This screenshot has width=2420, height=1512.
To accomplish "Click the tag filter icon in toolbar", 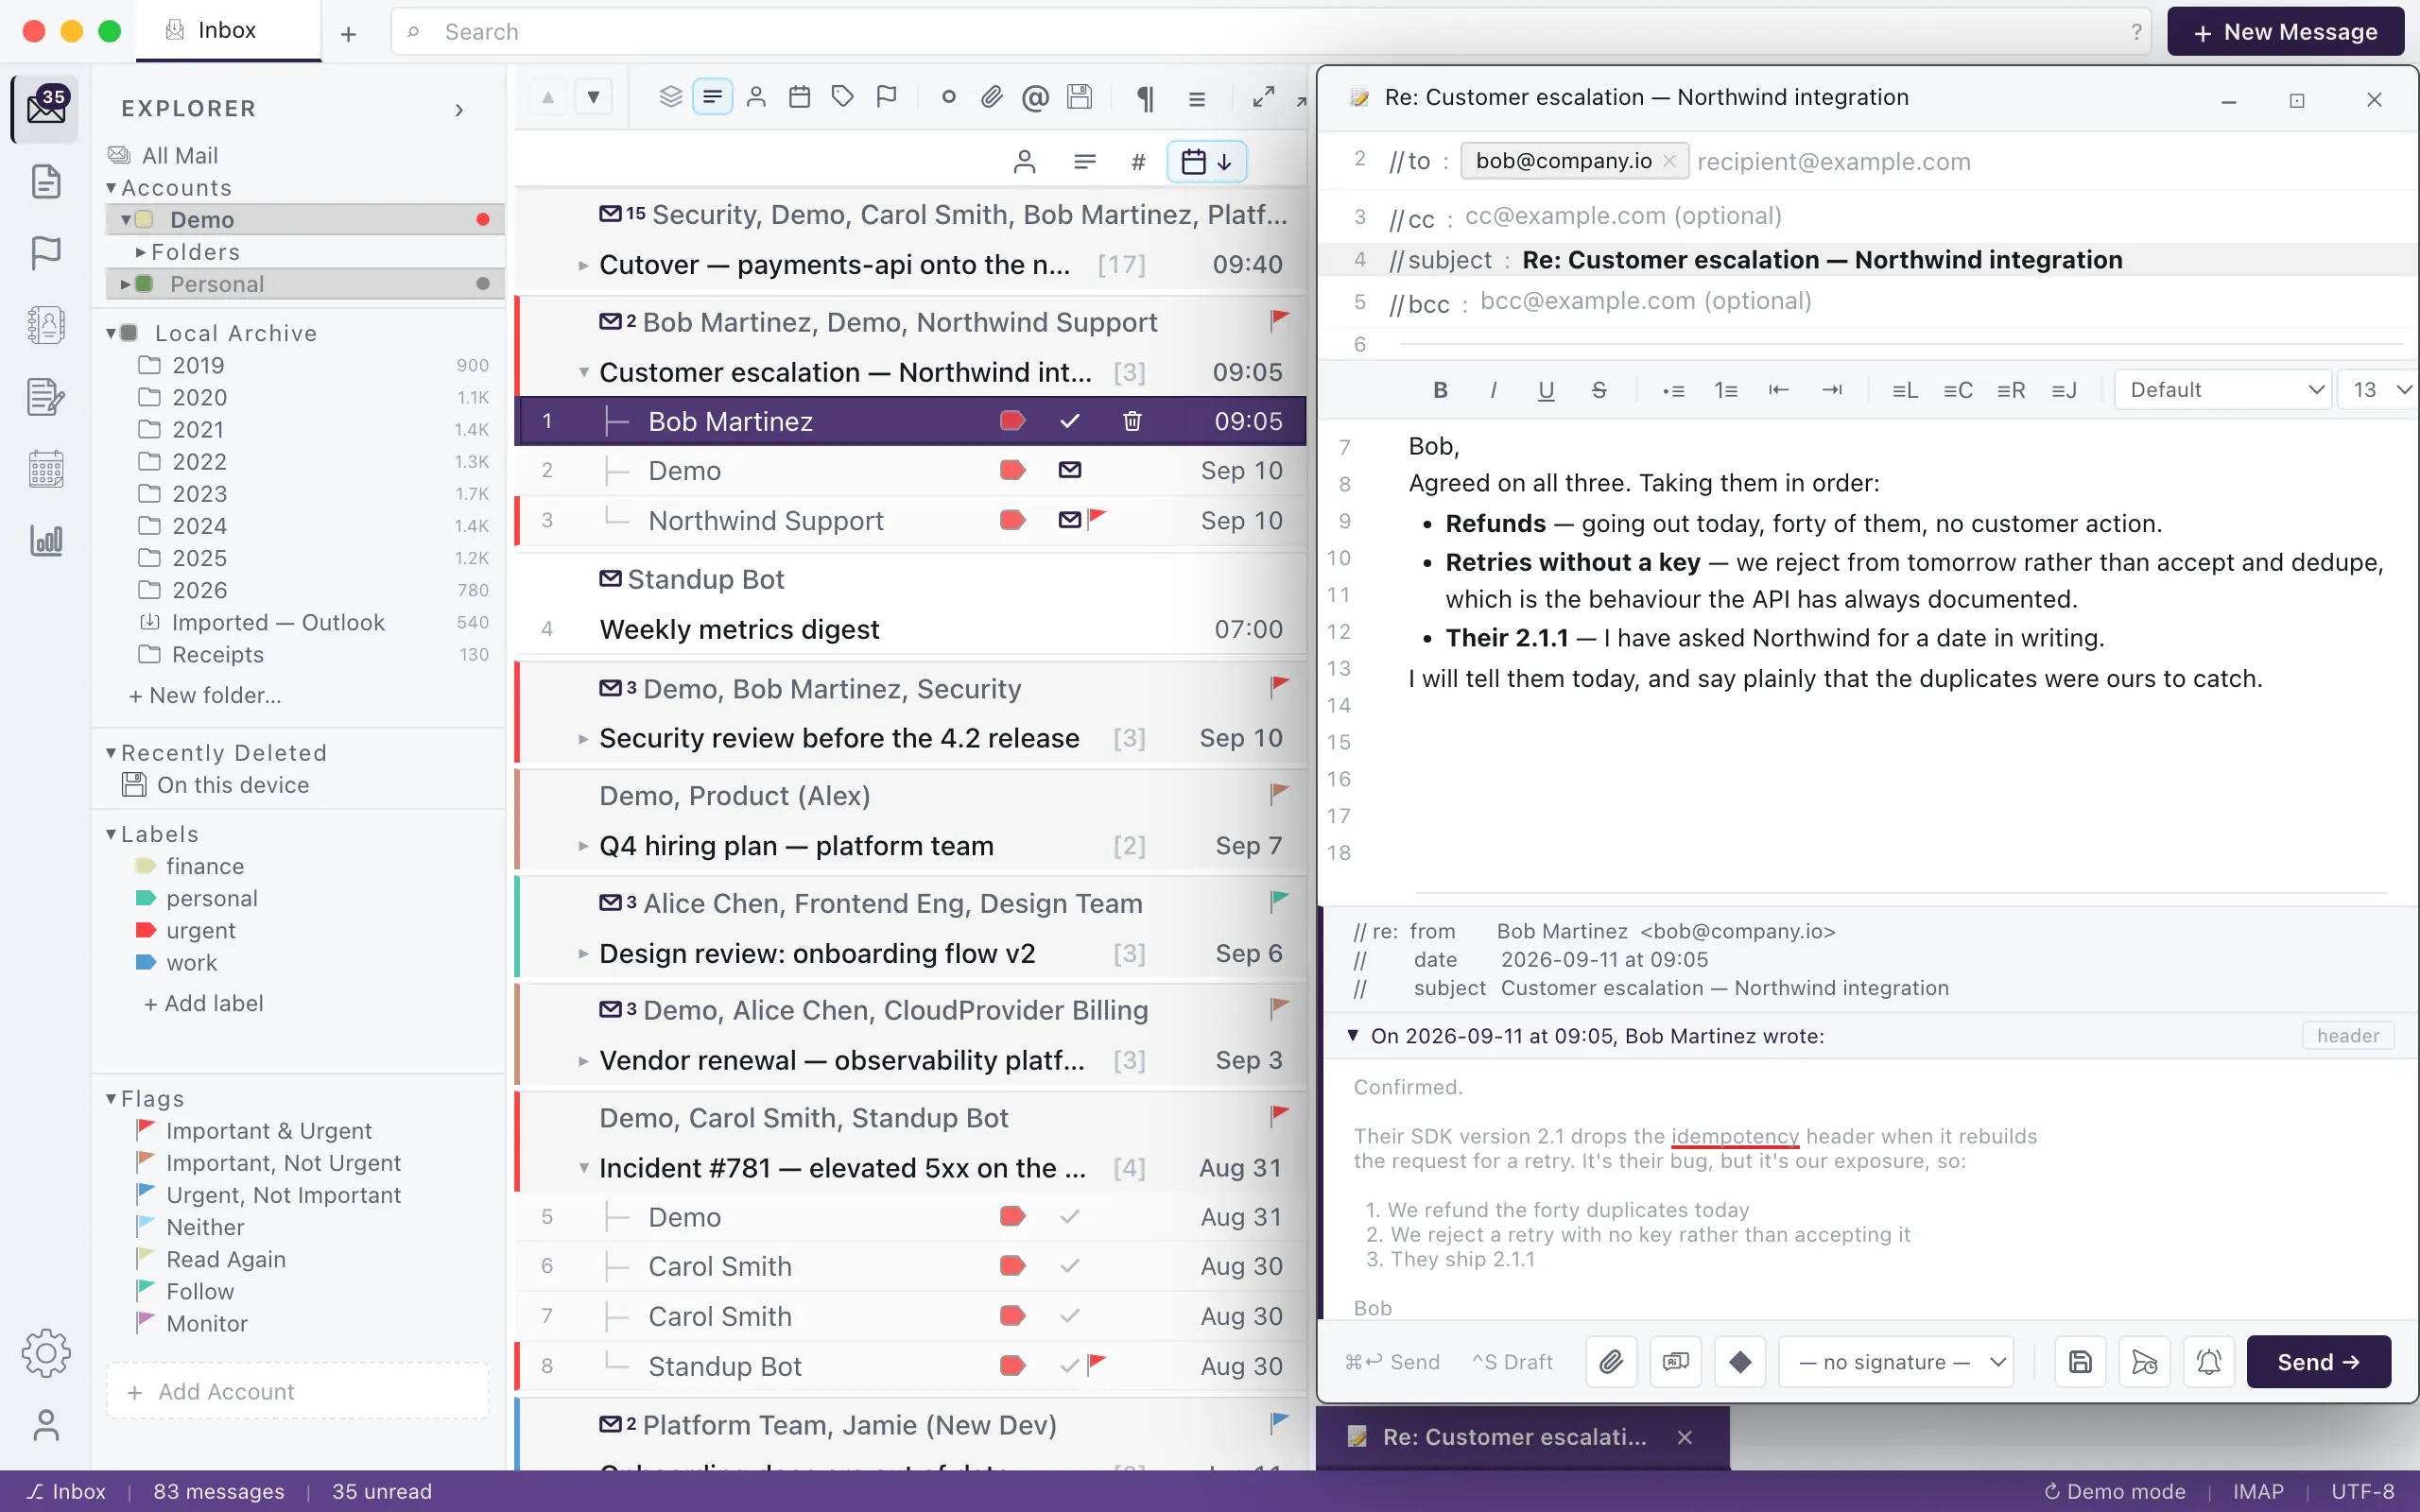I will tap(843, 97).
